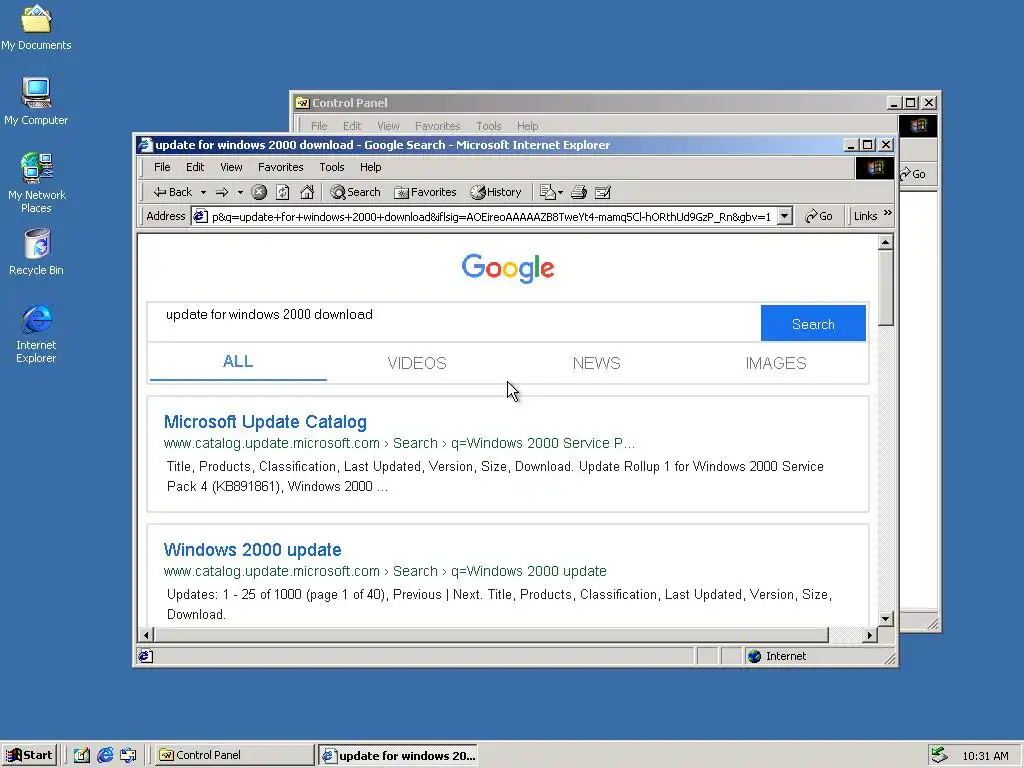Switch to Control Panel taskbar button
Viewport: 1024px width, 768px height.
point(234,755)
